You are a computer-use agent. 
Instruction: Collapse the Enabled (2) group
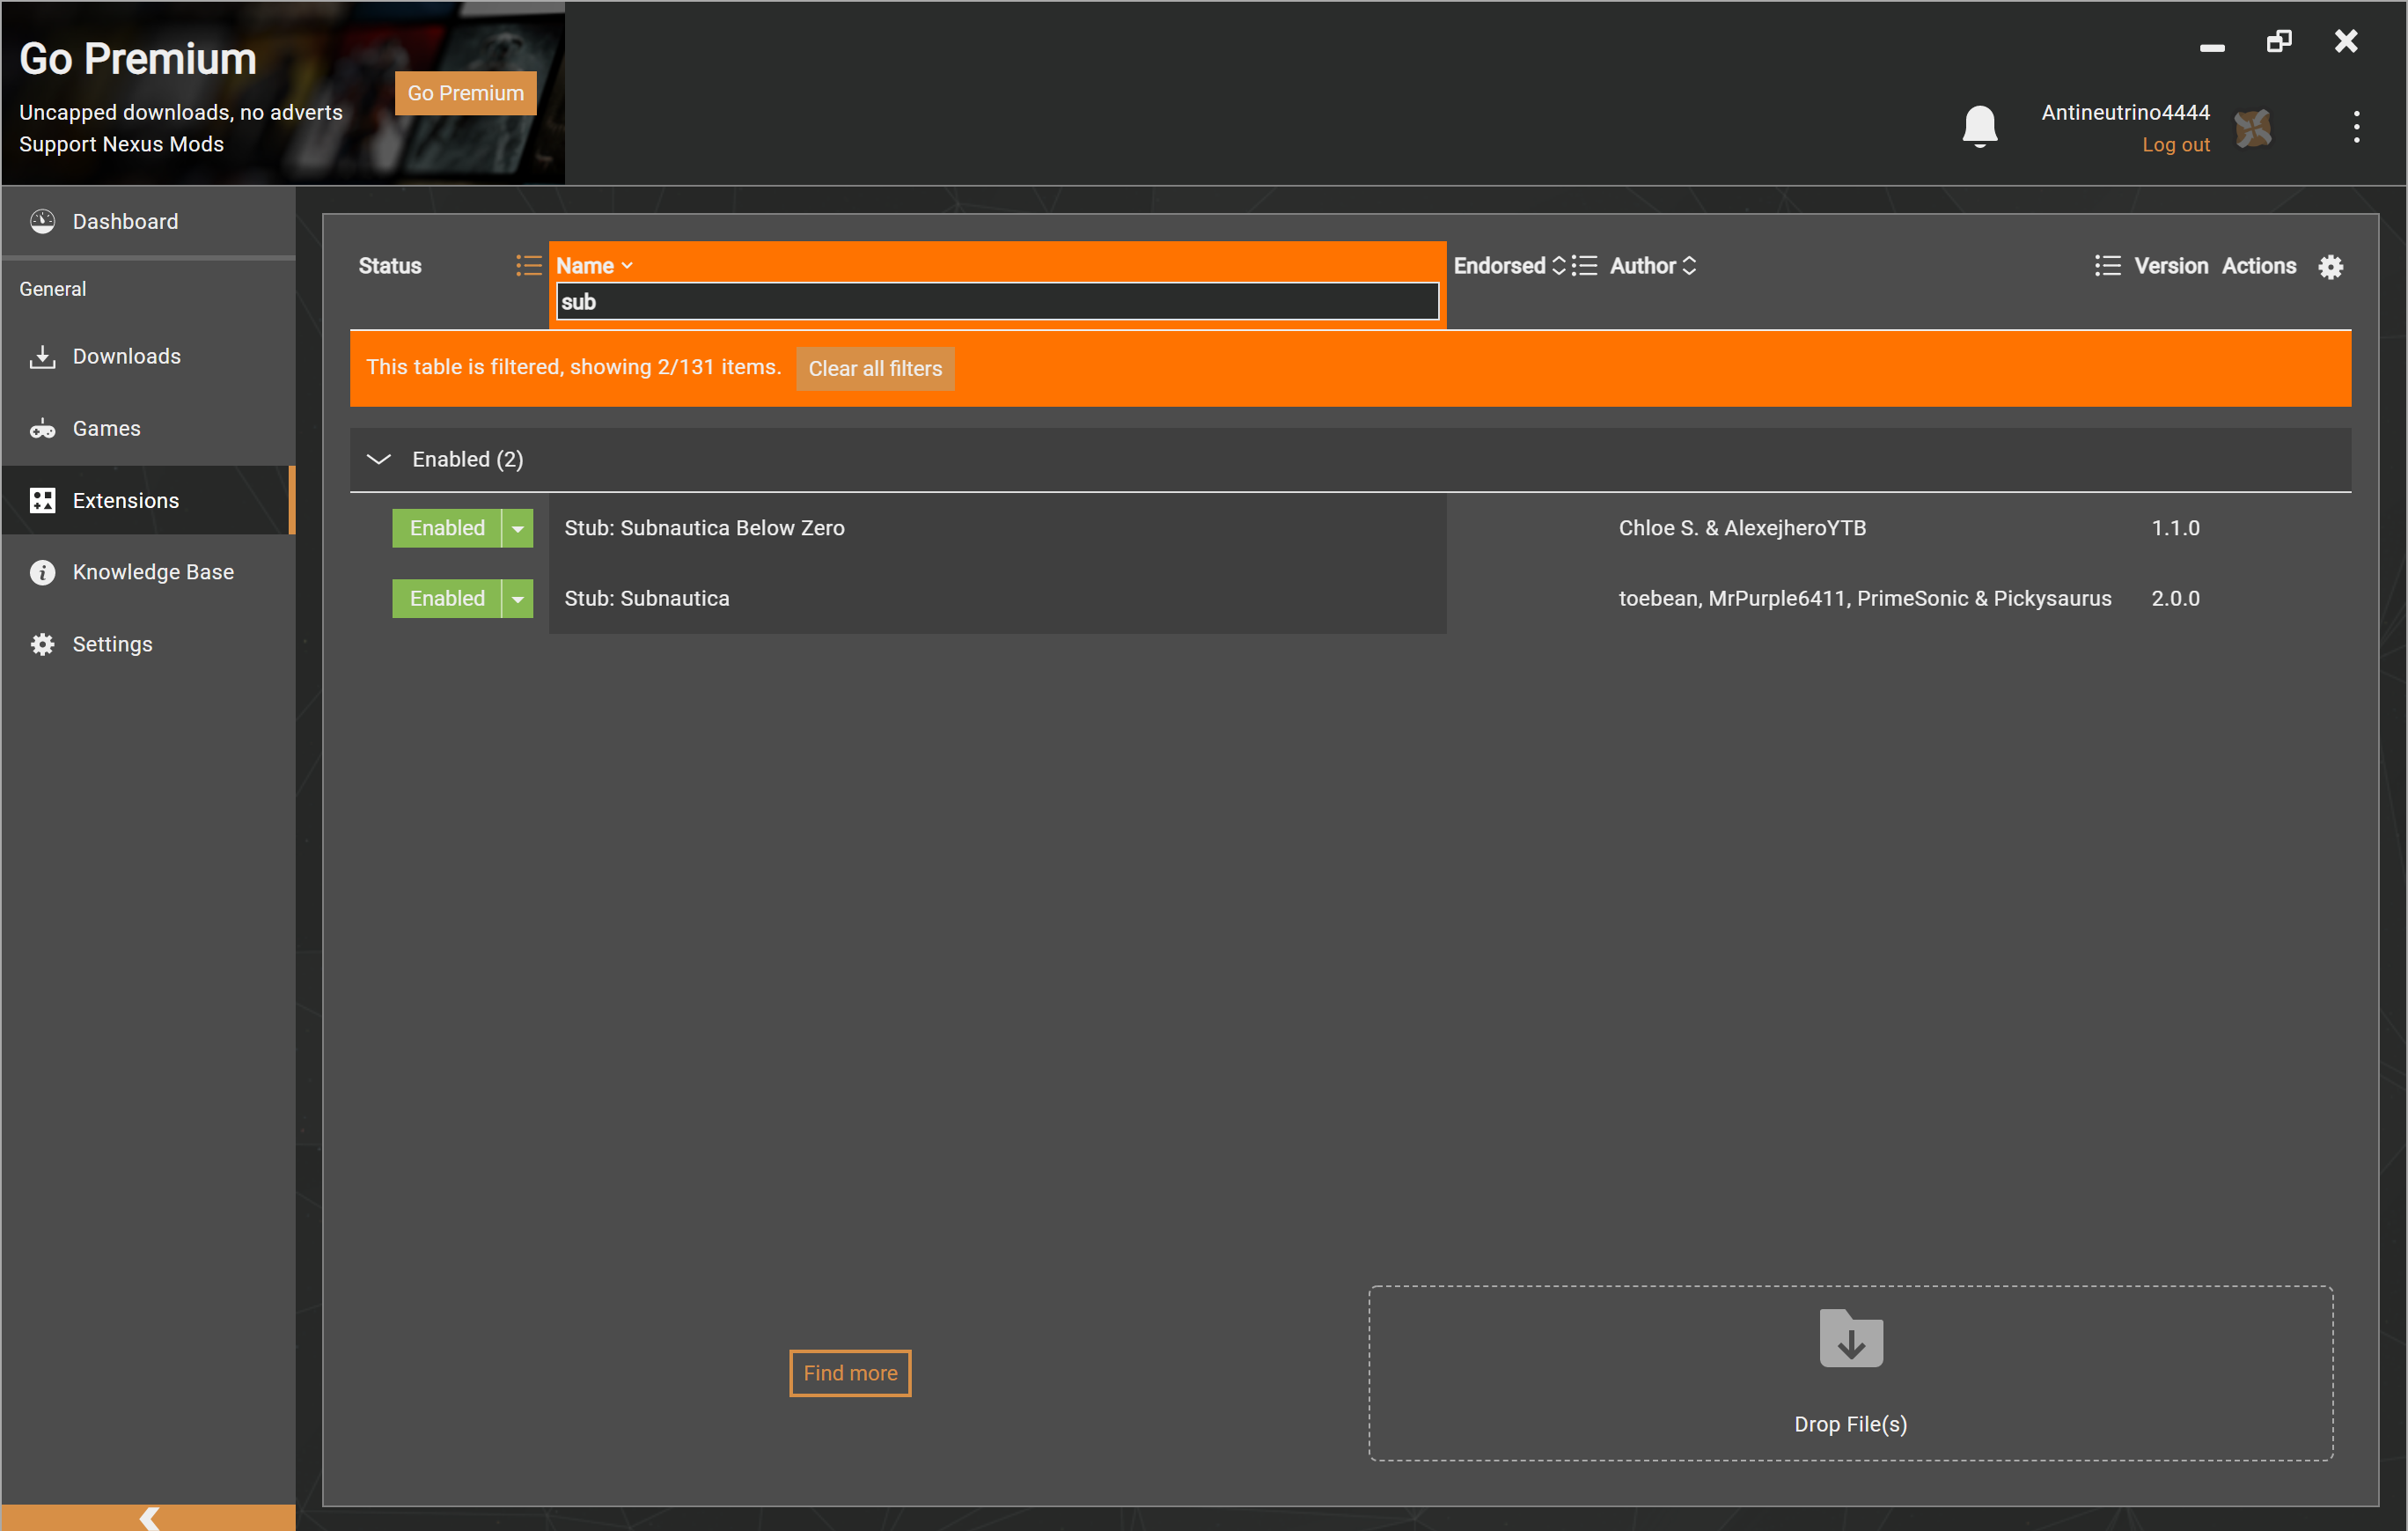point(378,459)
